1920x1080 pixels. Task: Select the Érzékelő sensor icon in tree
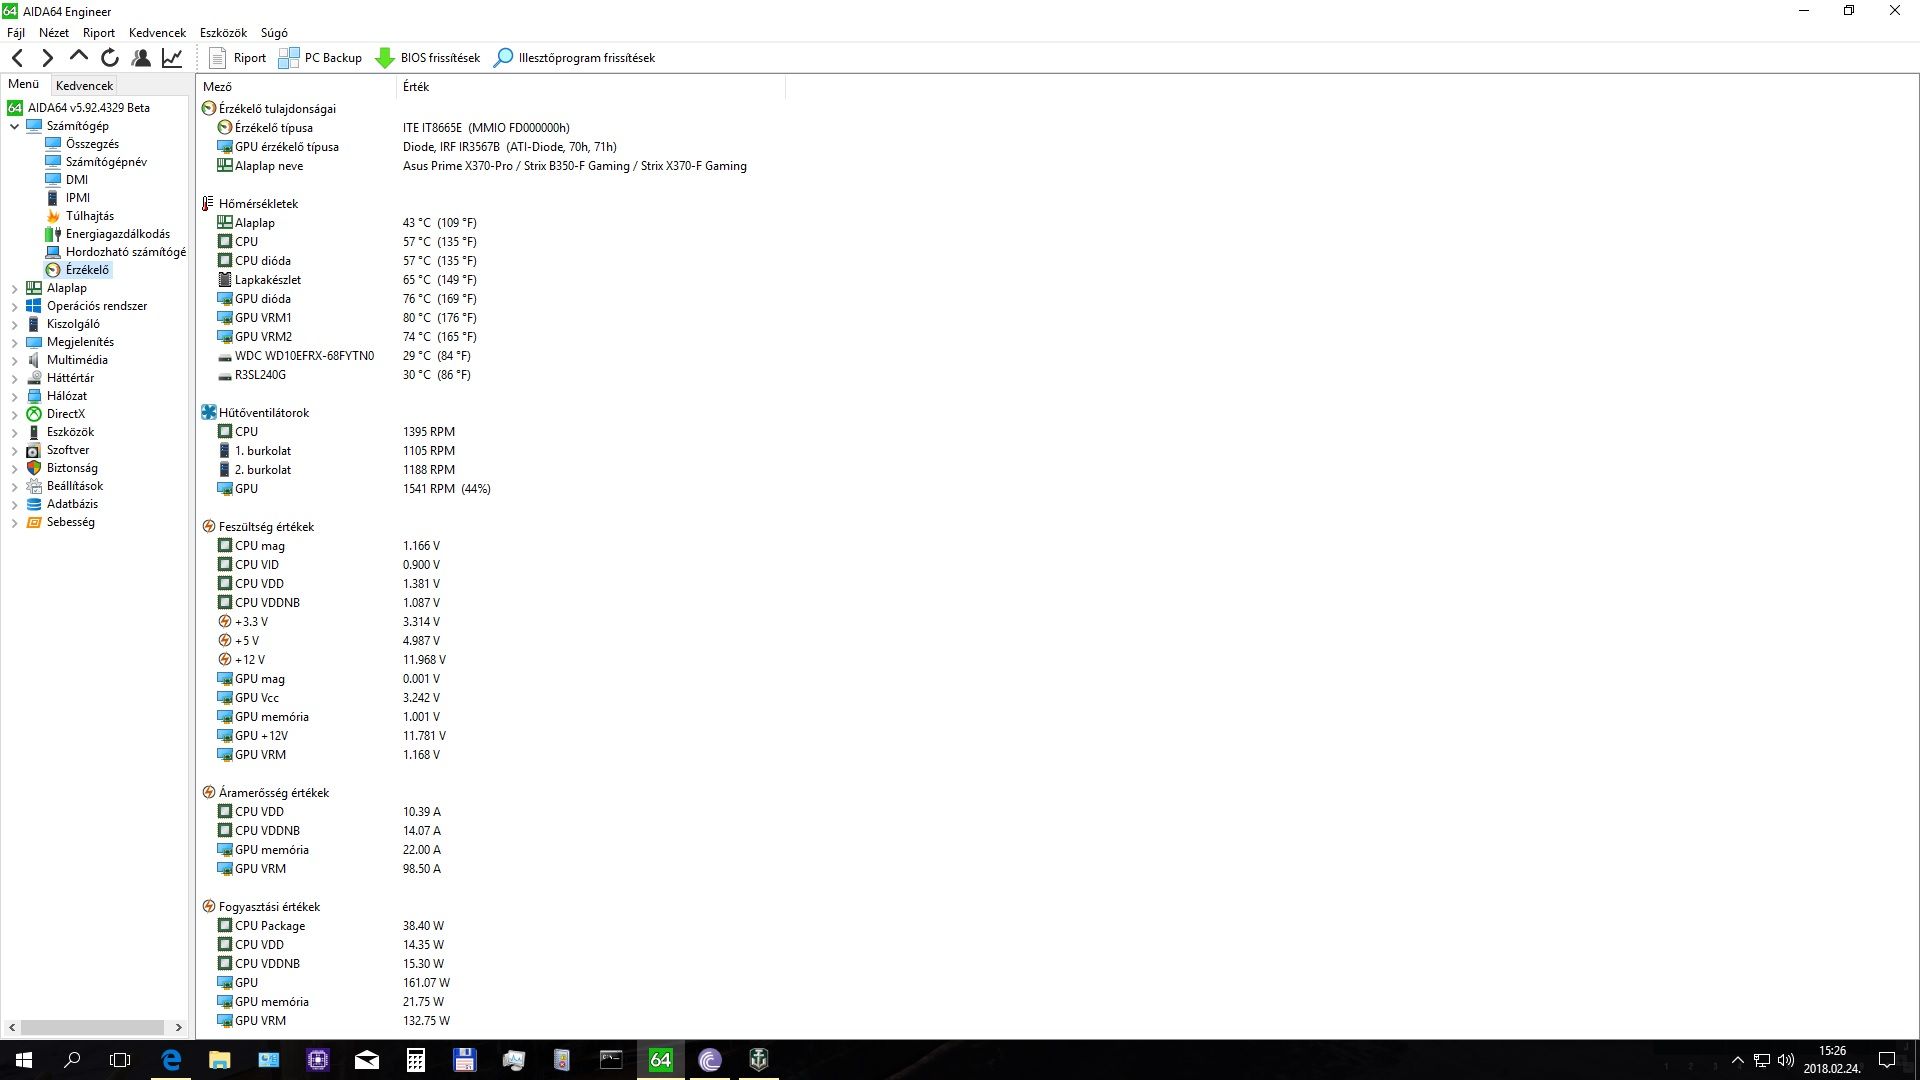pos(53,270)
